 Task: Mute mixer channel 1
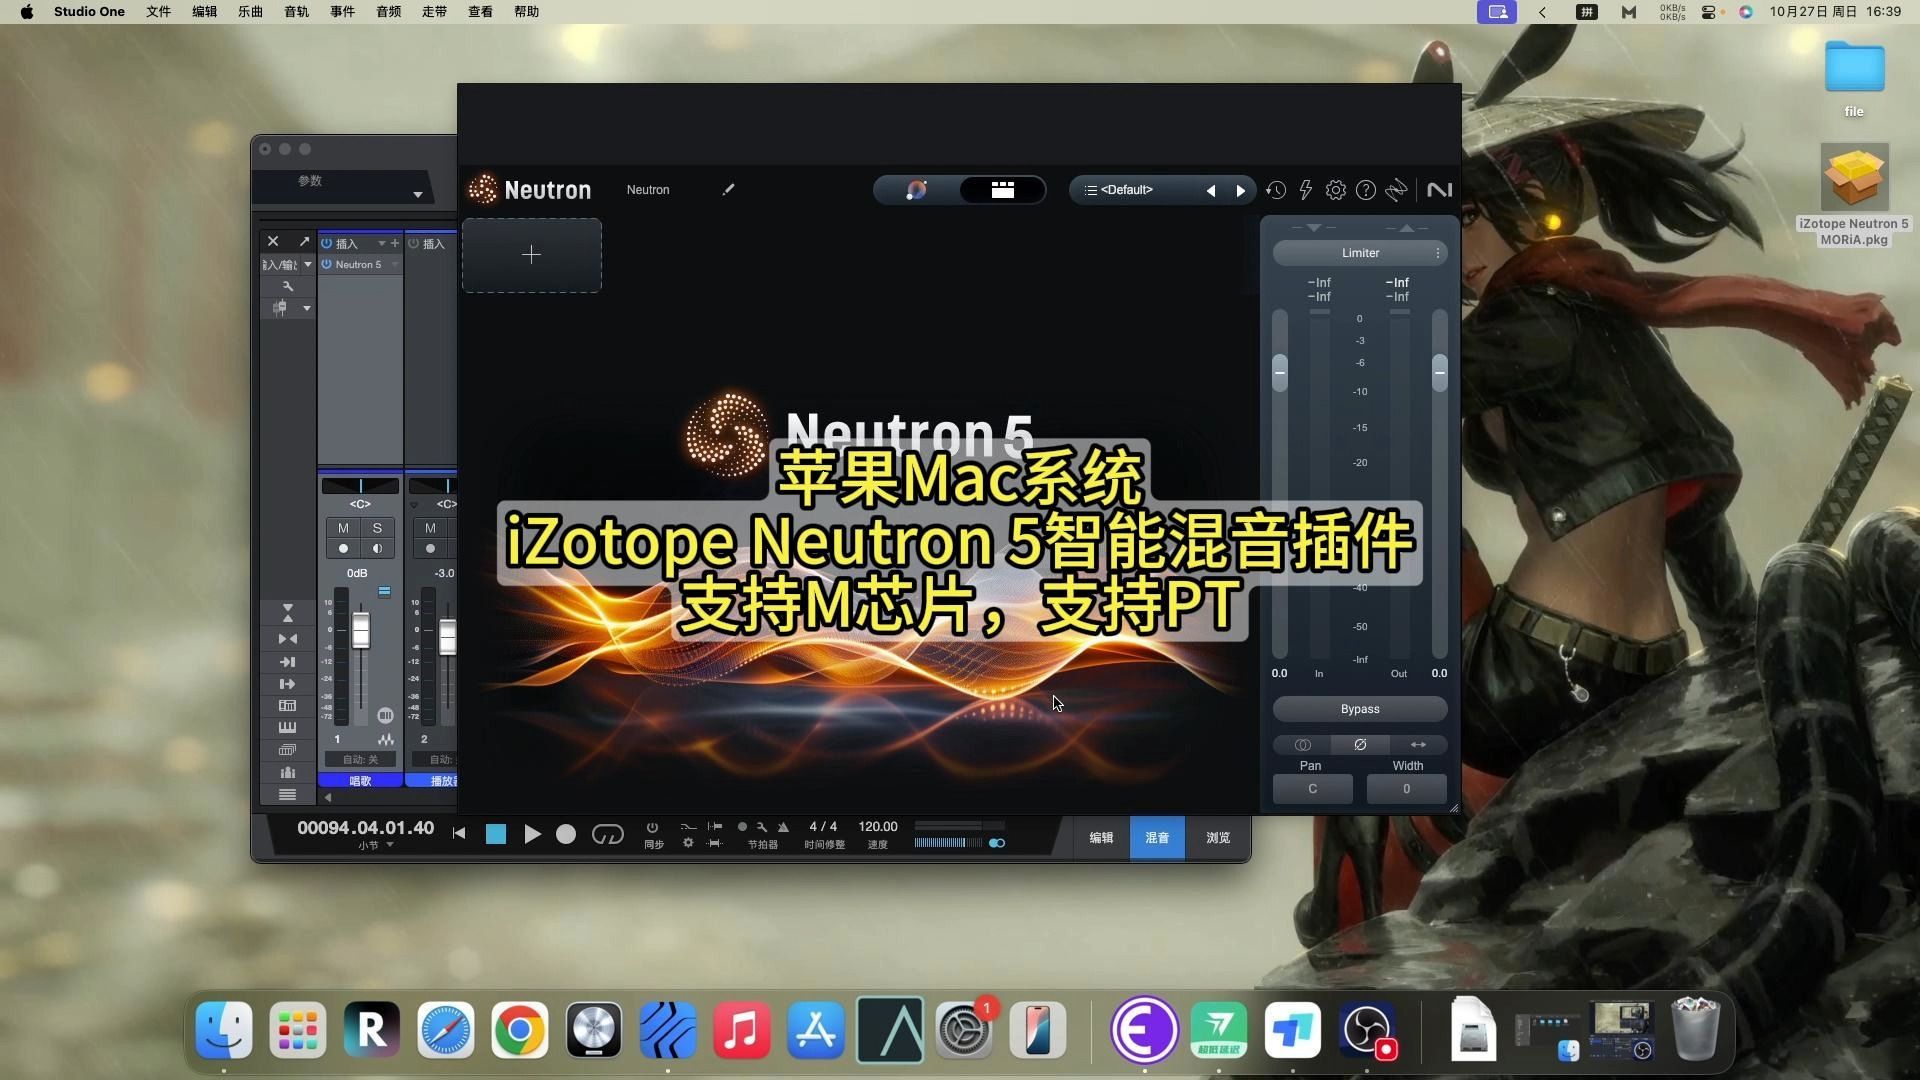click(343, 528)
